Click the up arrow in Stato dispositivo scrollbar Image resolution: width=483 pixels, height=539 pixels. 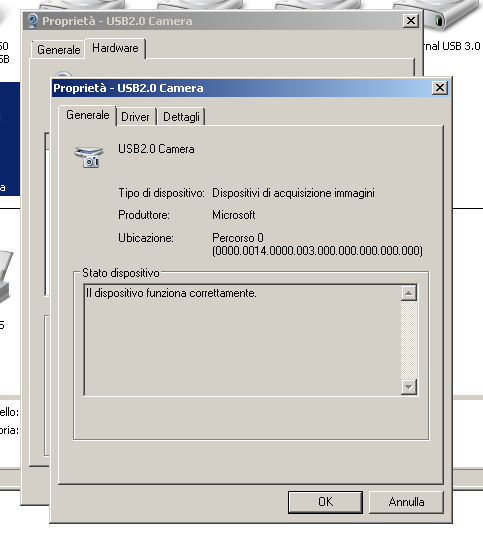(409, 293)
